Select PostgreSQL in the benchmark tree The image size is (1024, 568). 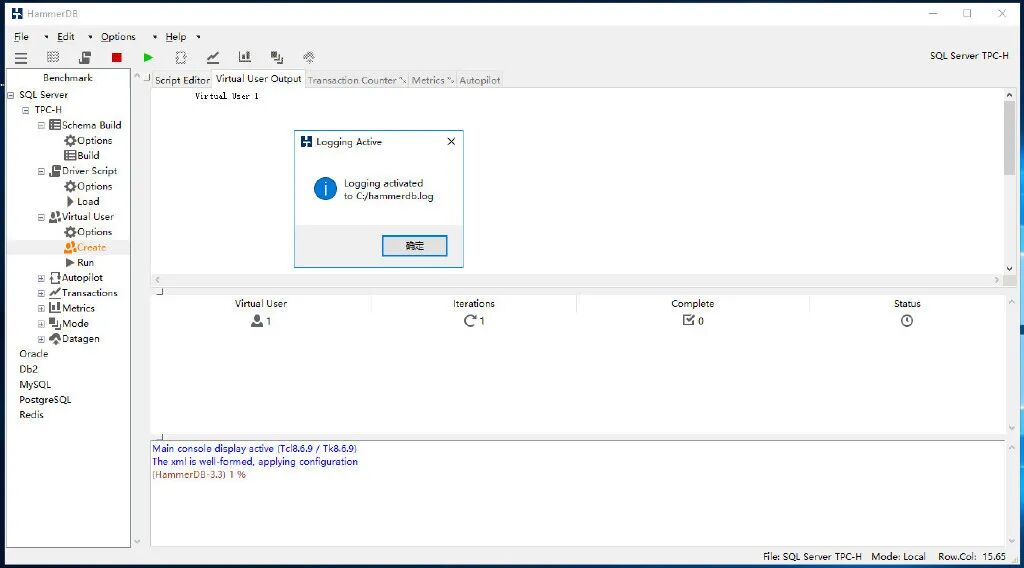[45, 400]
